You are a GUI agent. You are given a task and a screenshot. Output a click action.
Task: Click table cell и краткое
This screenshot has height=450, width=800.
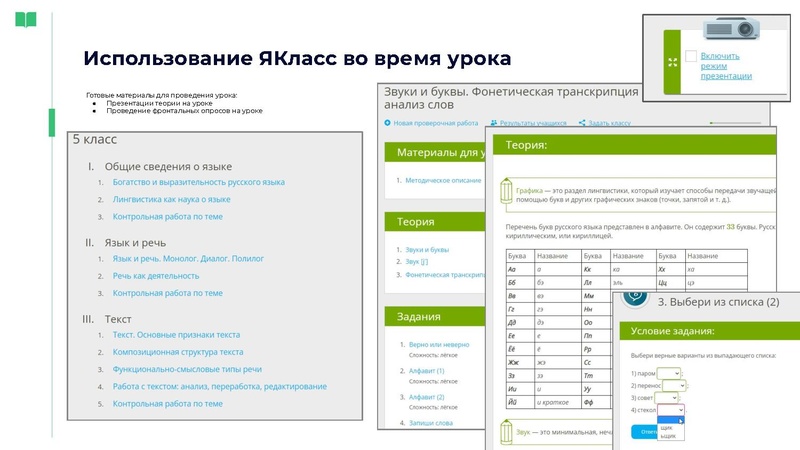coord(557,402)
